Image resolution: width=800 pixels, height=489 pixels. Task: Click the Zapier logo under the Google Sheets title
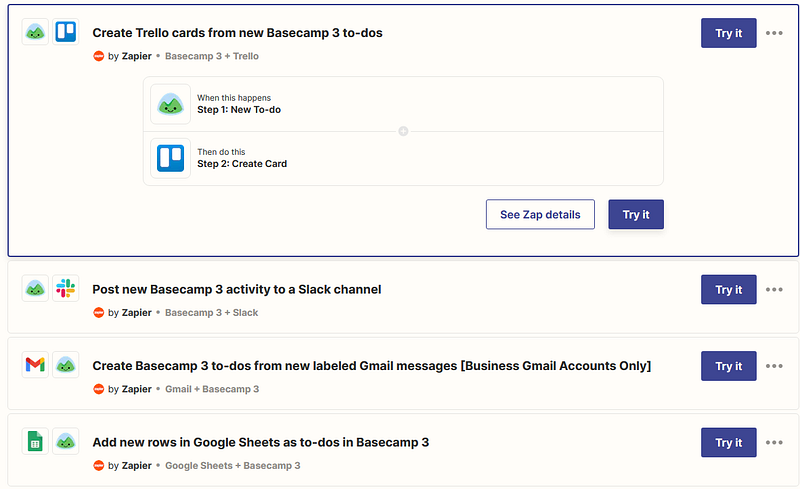(98, 466)
